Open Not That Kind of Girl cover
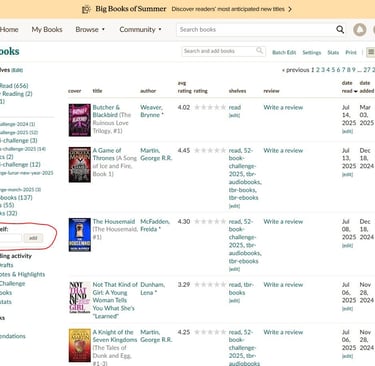The image size is (375, 366). click(80, 297)
